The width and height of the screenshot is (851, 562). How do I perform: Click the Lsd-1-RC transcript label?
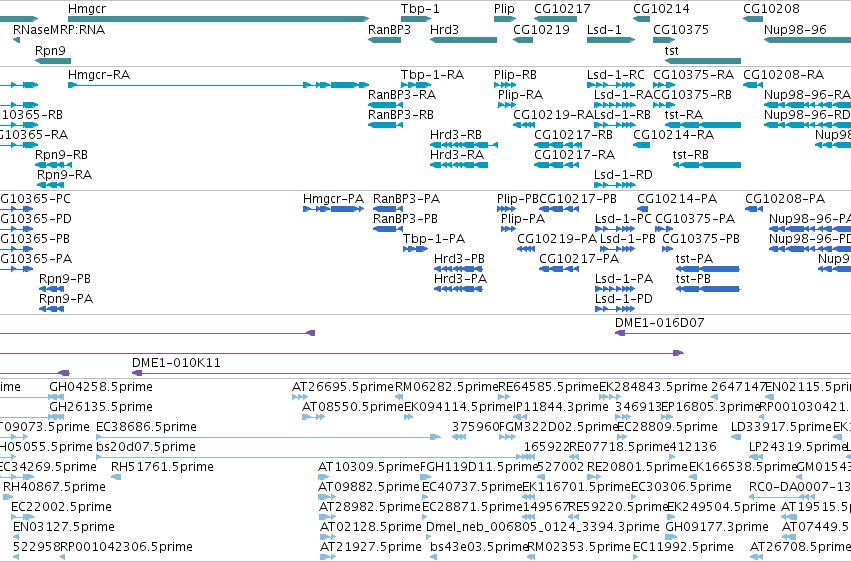click(x=615, y=75)
